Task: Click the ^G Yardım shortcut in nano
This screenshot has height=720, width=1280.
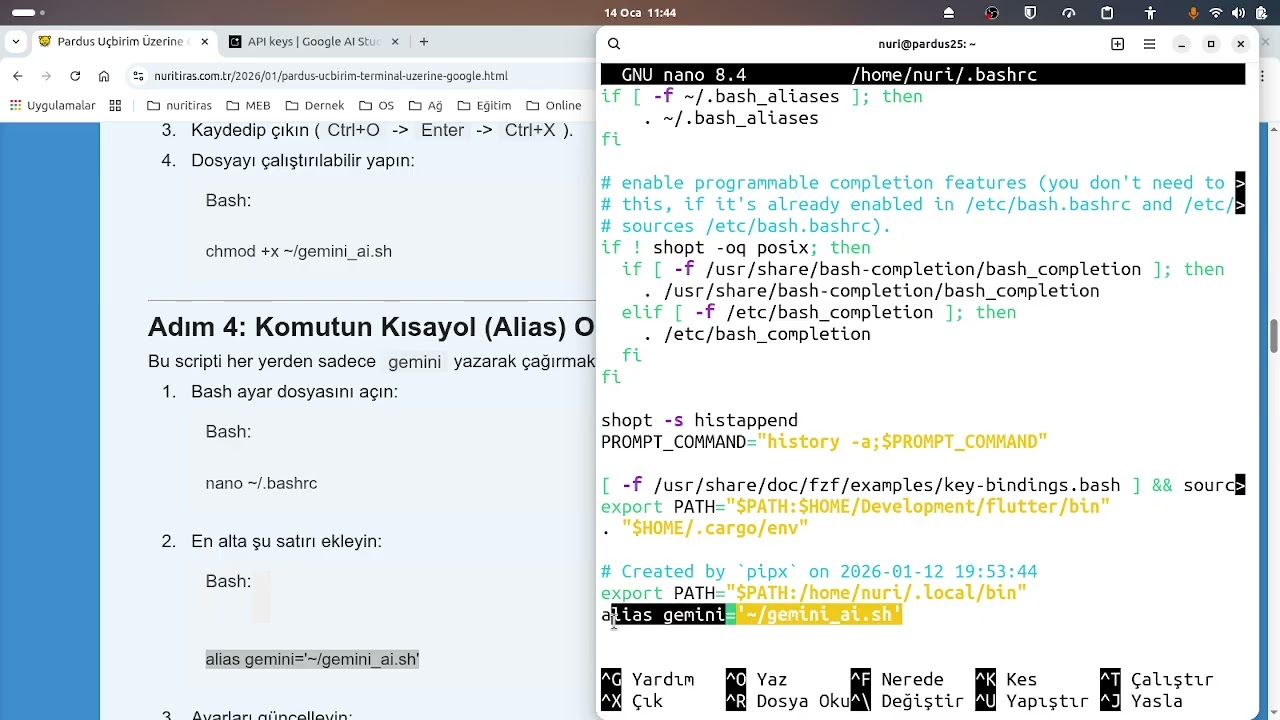Action: pyautogui.click(x=647, y=680)
